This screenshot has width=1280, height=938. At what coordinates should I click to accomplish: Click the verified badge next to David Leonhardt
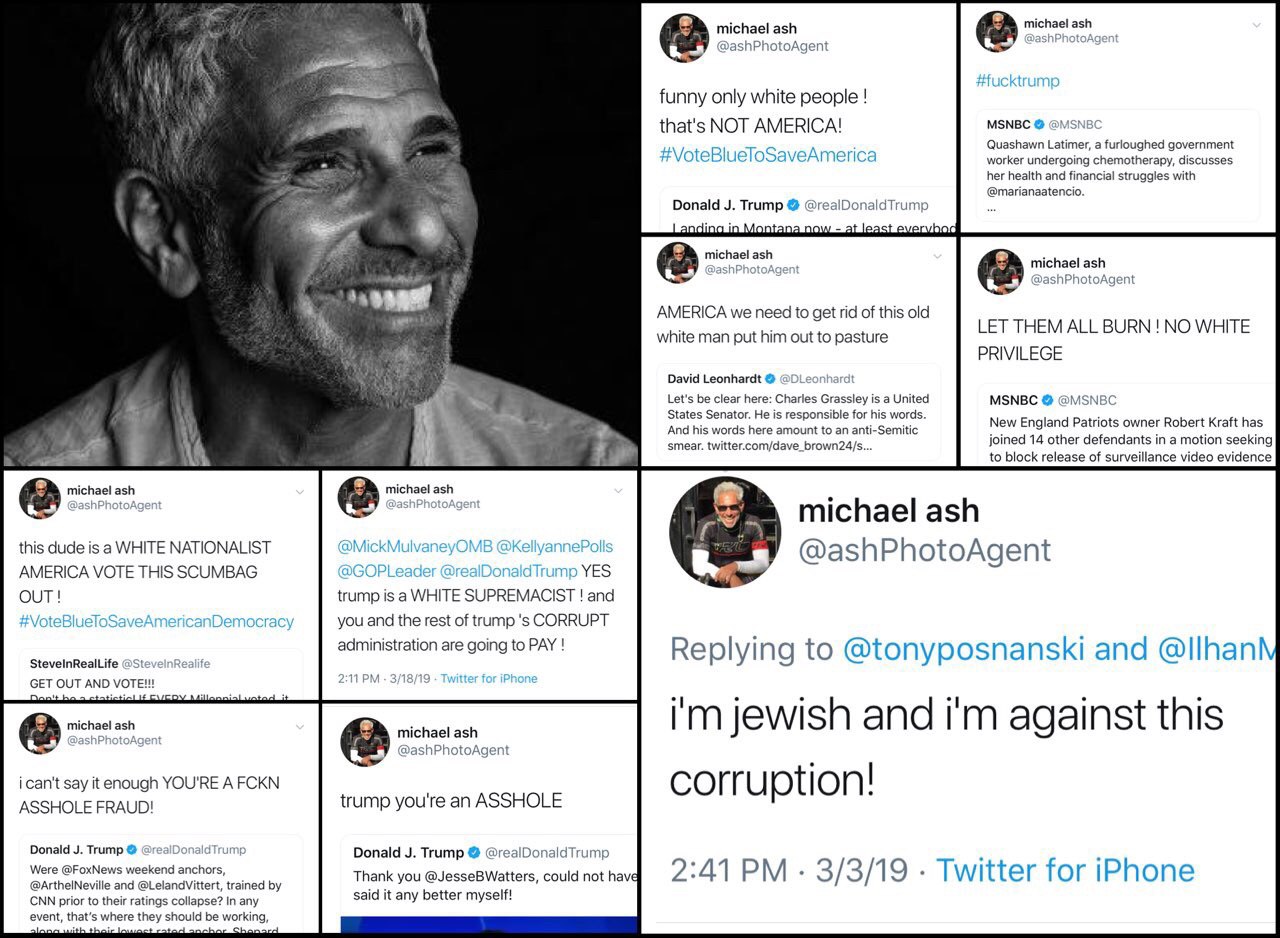coord(771,380)
